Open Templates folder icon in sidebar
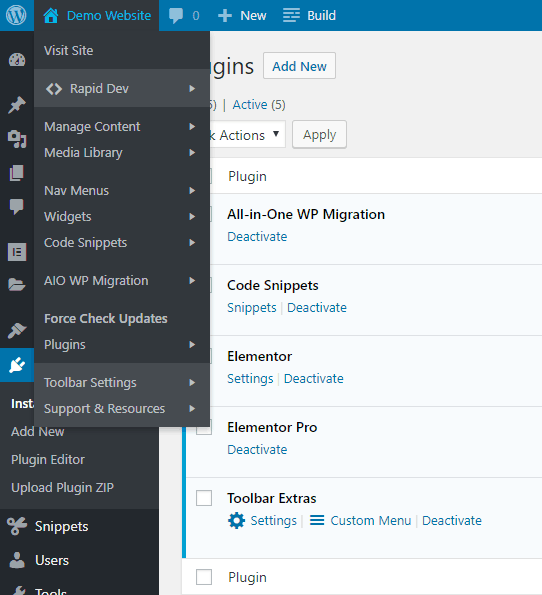Screen dimensions: 542x595 click(17, 285)
